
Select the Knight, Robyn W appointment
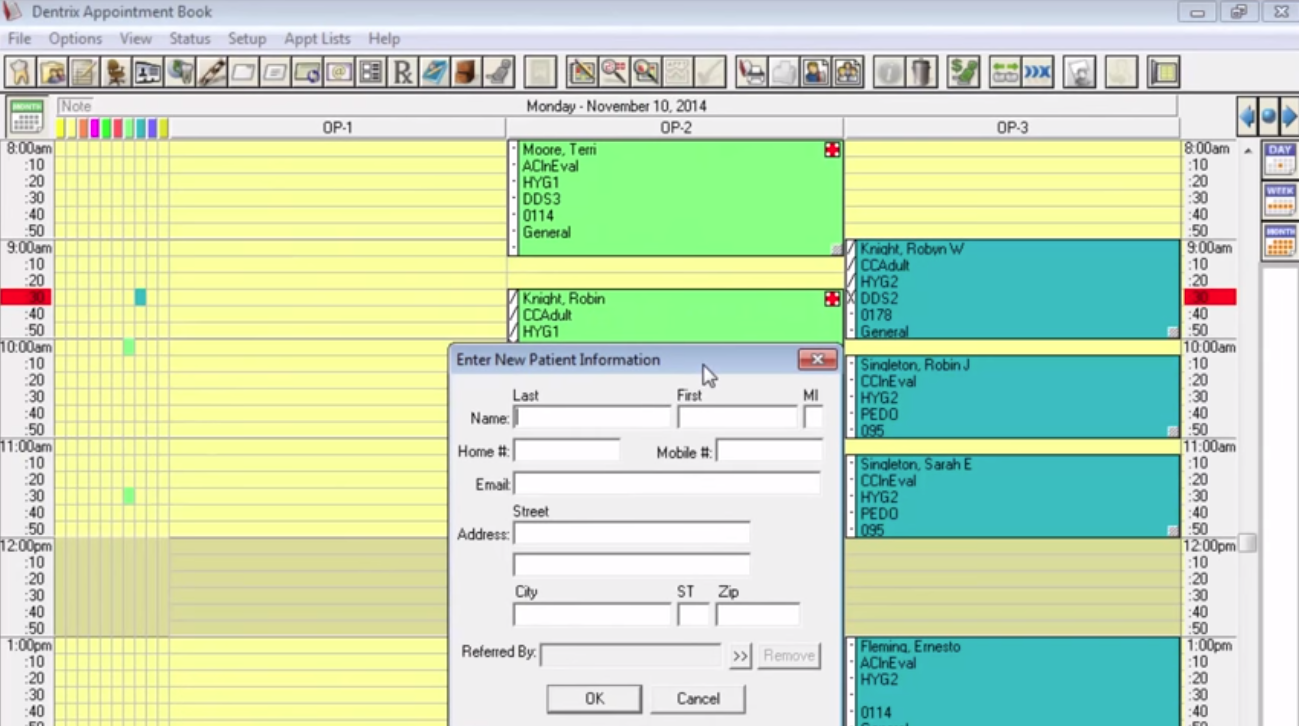tap(1013, 289)
